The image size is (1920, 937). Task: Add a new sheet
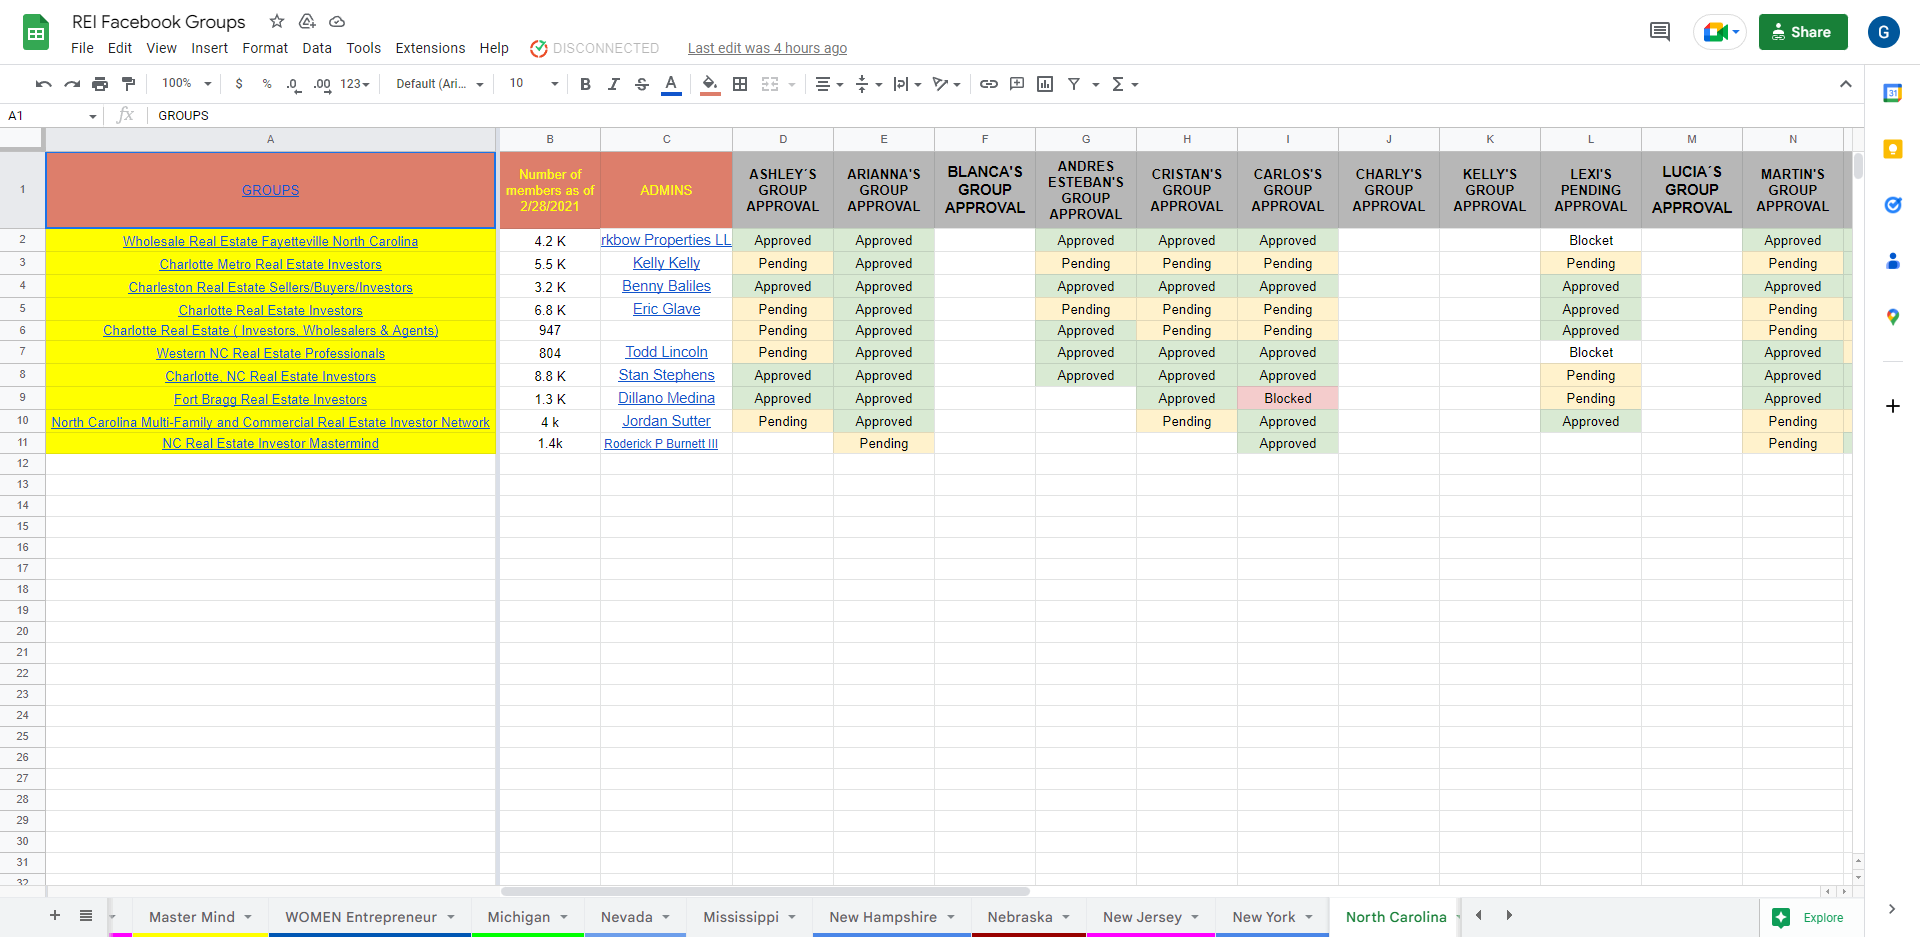point(55,915)
